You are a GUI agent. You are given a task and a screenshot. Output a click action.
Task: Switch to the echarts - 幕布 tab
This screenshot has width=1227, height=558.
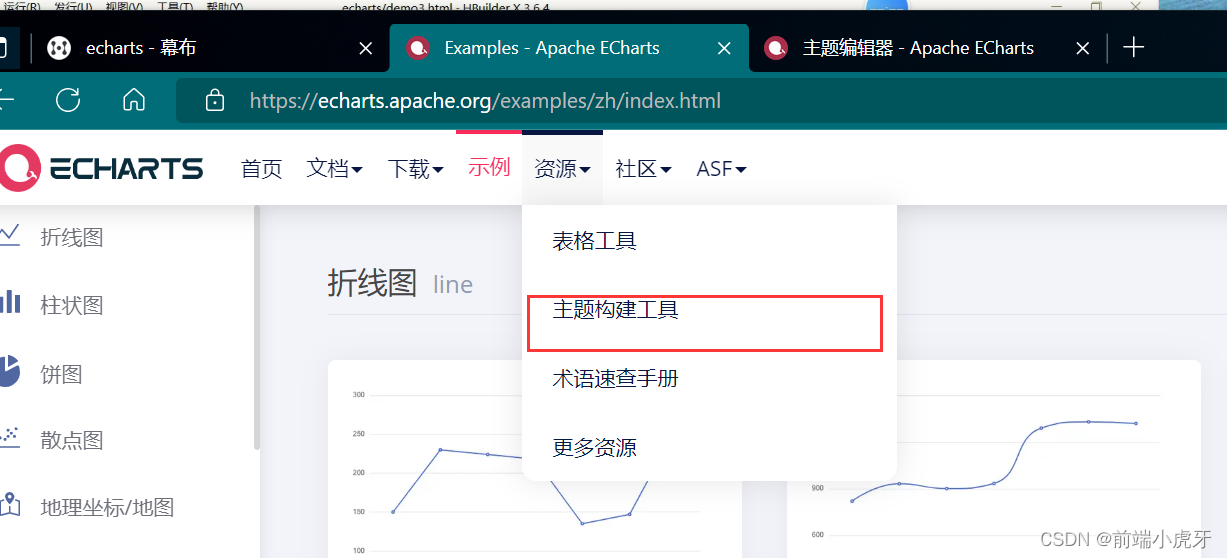[209, 48]
